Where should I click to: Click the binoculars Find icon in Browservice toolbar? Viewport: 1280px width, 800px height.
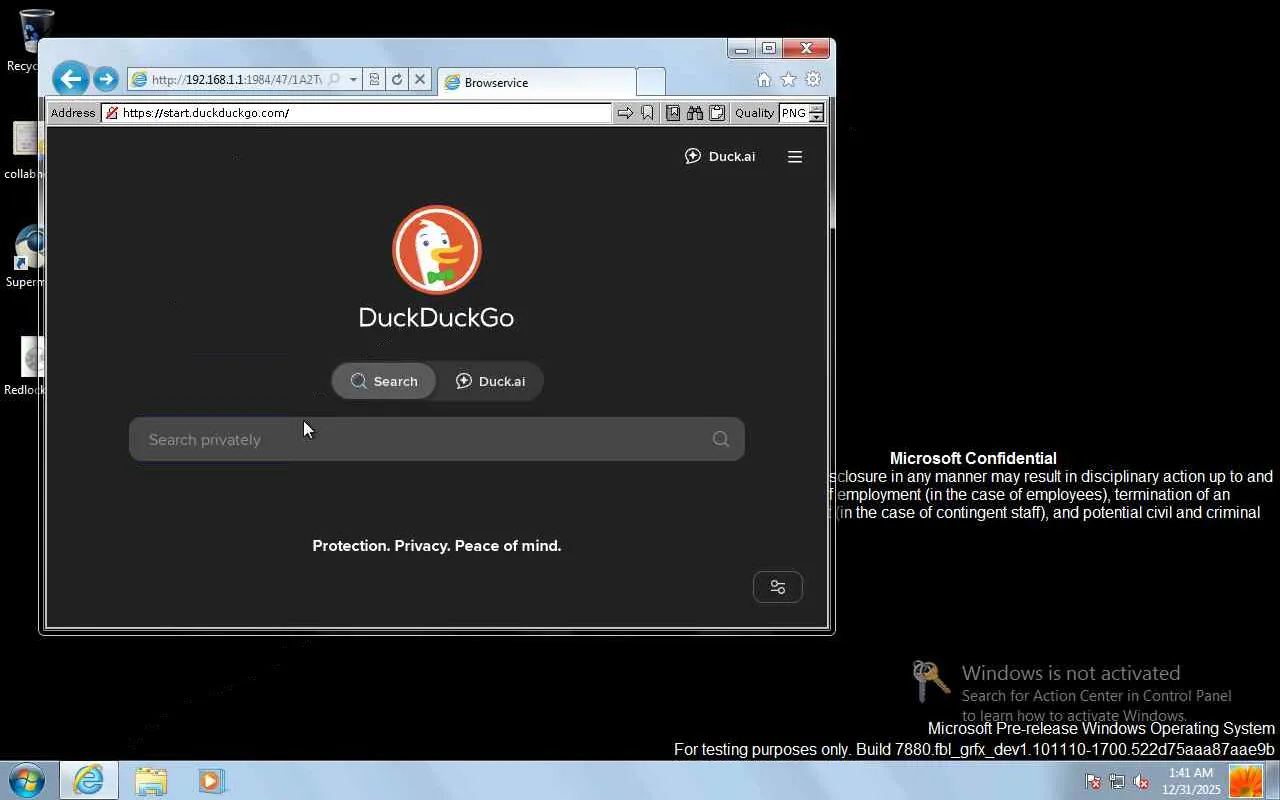click(695, 113)
